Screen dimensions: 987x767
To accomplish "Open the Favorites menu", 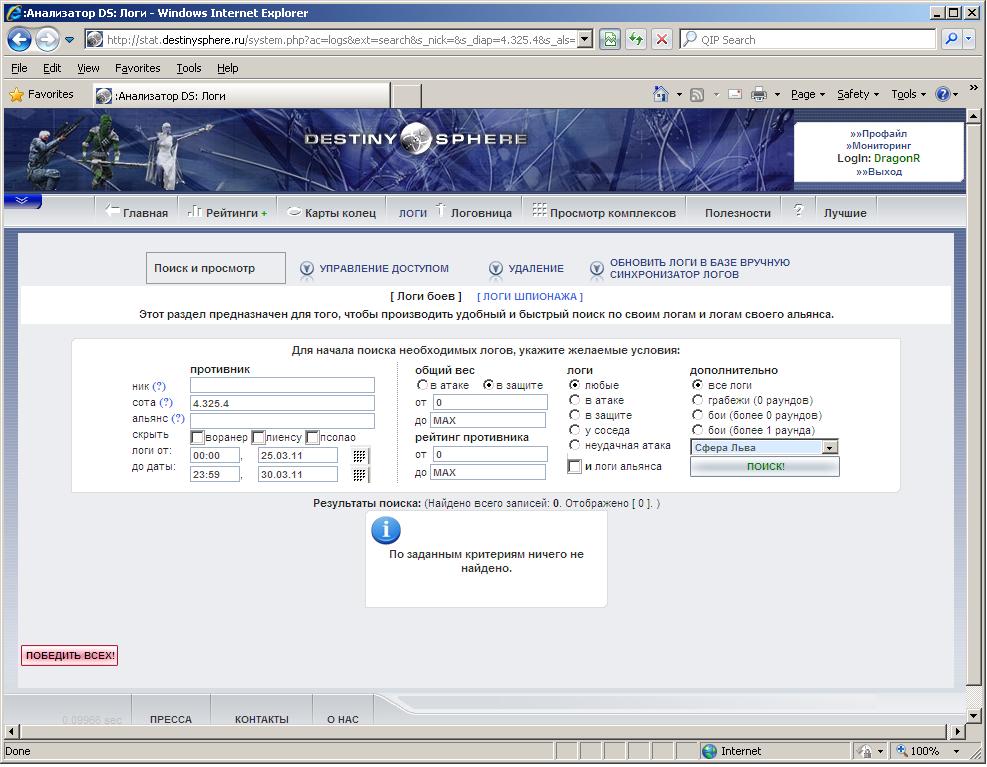I will pos(137,68).
